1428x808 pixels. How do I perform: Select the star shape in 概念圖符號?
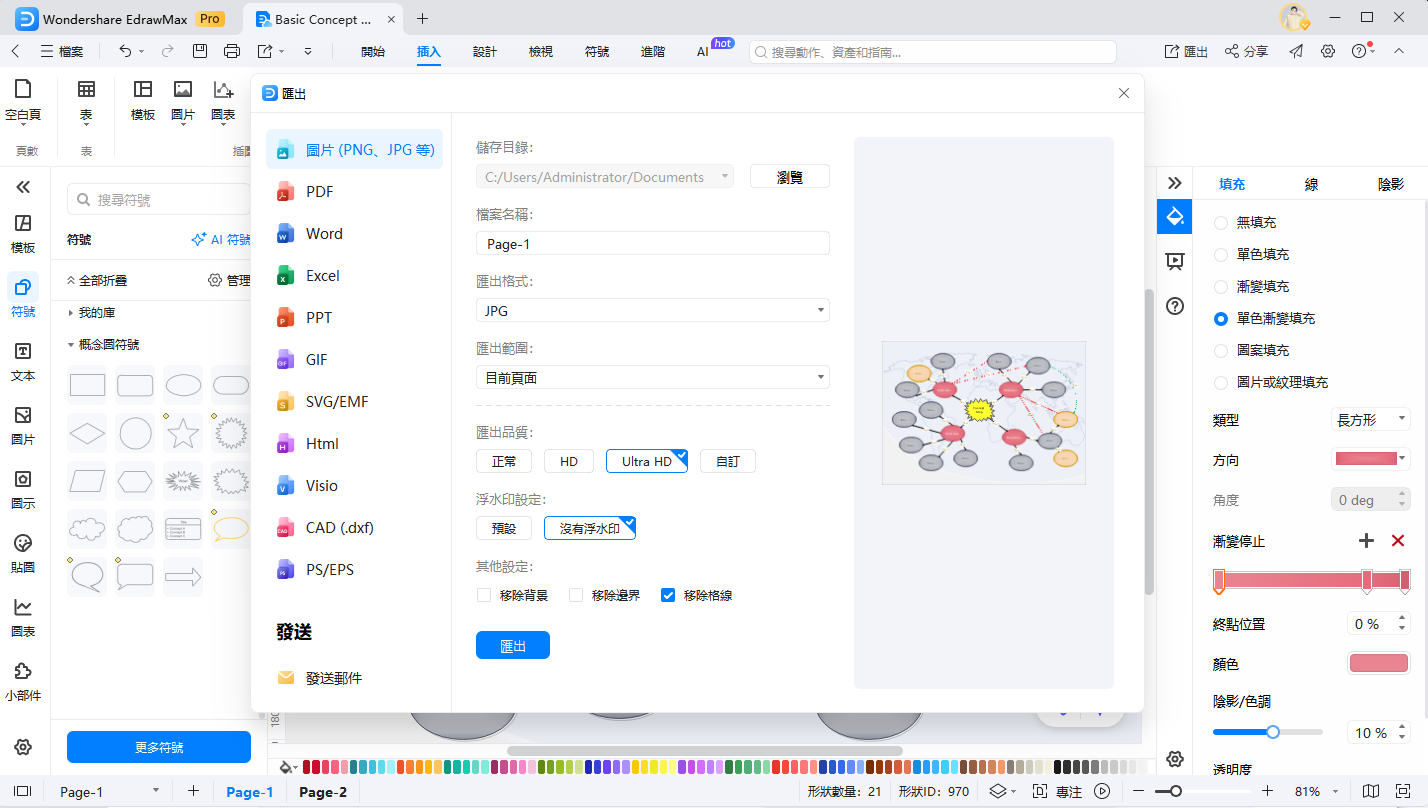pyautogui.click(x=183, y=432)
